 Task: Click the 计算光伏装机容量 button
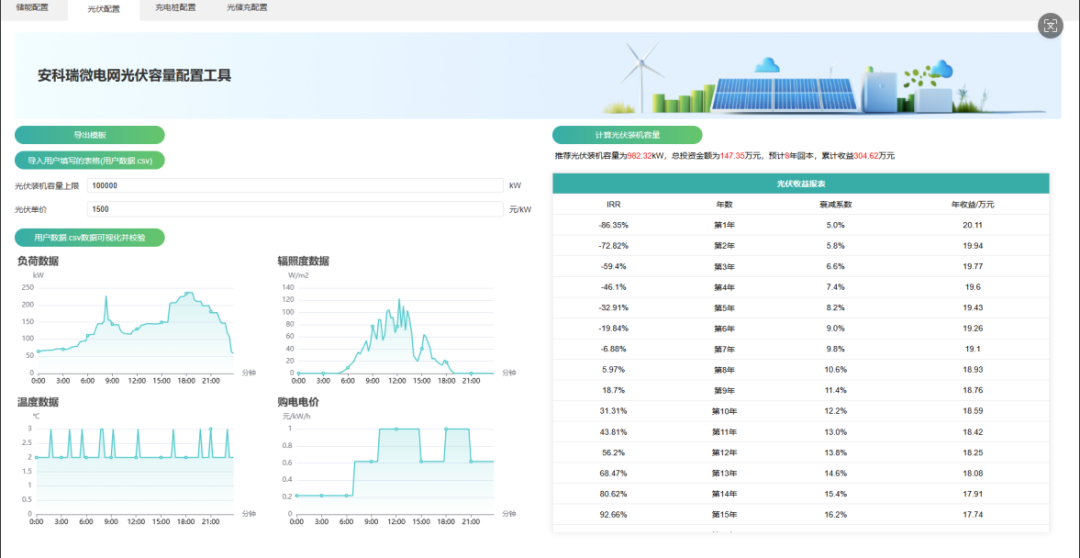coord(627,135)
